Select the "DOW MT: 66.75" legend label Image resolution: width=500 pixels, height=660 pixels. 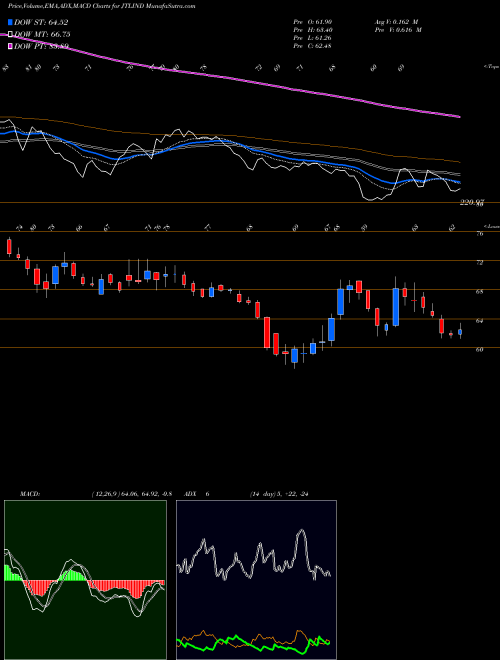pos(42,35)
